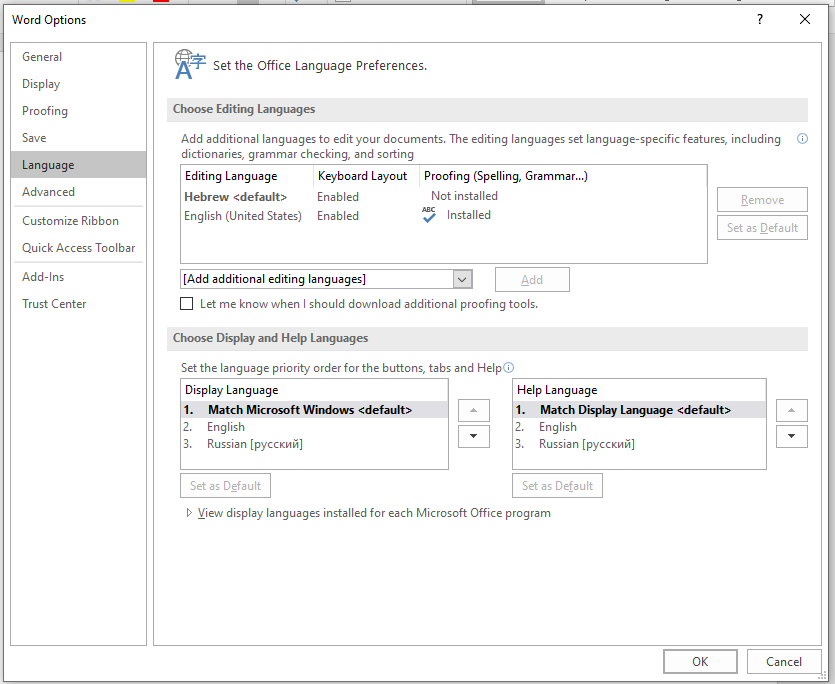The width and height of the screenshot is (835, 684).
Task: Click the Help question mark icon in title bar
Action: click(760, 19)
